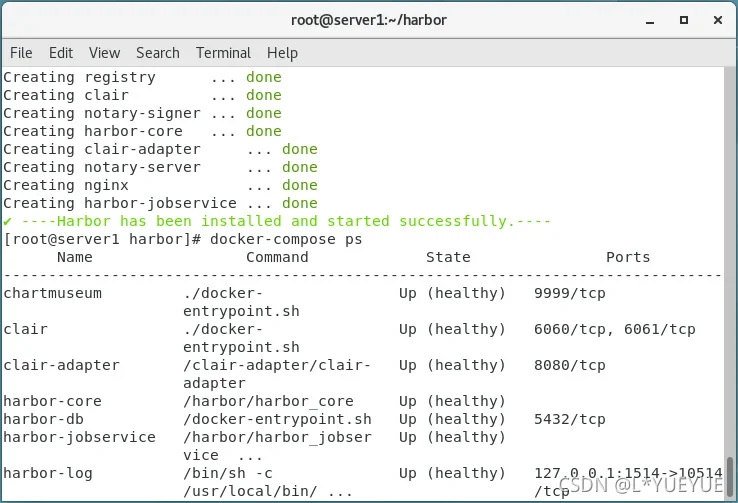Click the 5432/tcp port value
Viewport: 738px width, 503px height.
[570, 419]
